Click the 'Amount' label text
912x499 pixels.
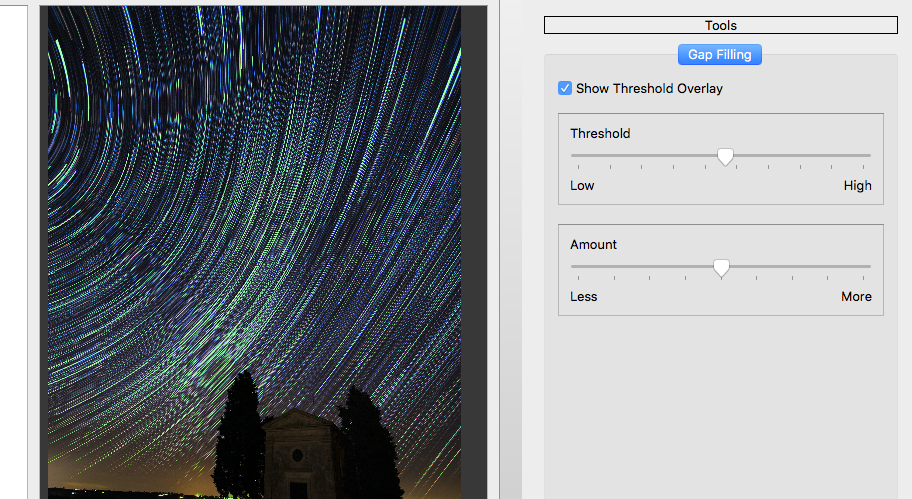(x=593, y=244)
